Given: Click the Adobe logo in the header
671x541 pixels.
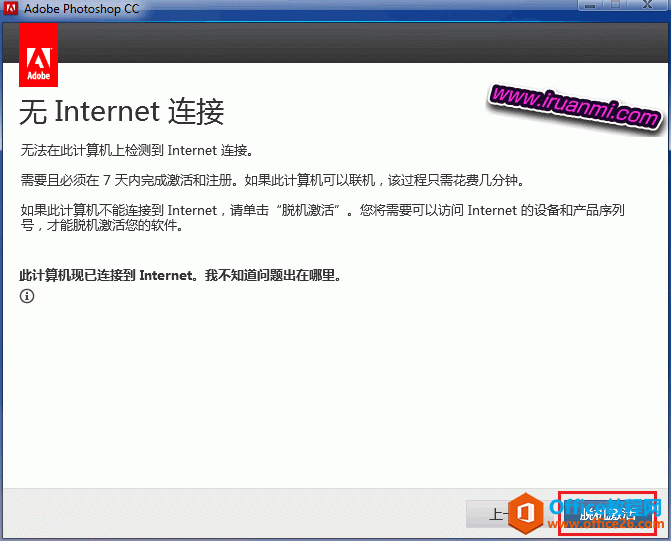Looking at the screenshot, I should point(39,55).
